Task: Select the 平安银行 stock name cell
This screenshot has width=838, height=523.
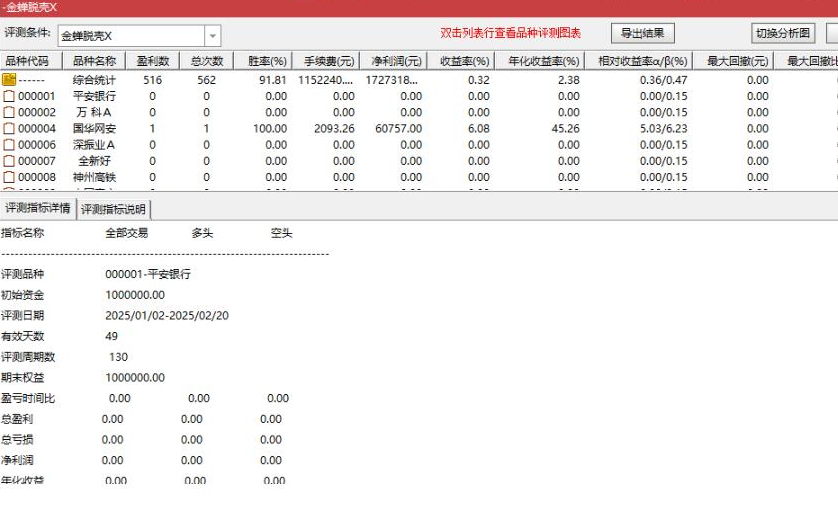Action: [94, 97]
